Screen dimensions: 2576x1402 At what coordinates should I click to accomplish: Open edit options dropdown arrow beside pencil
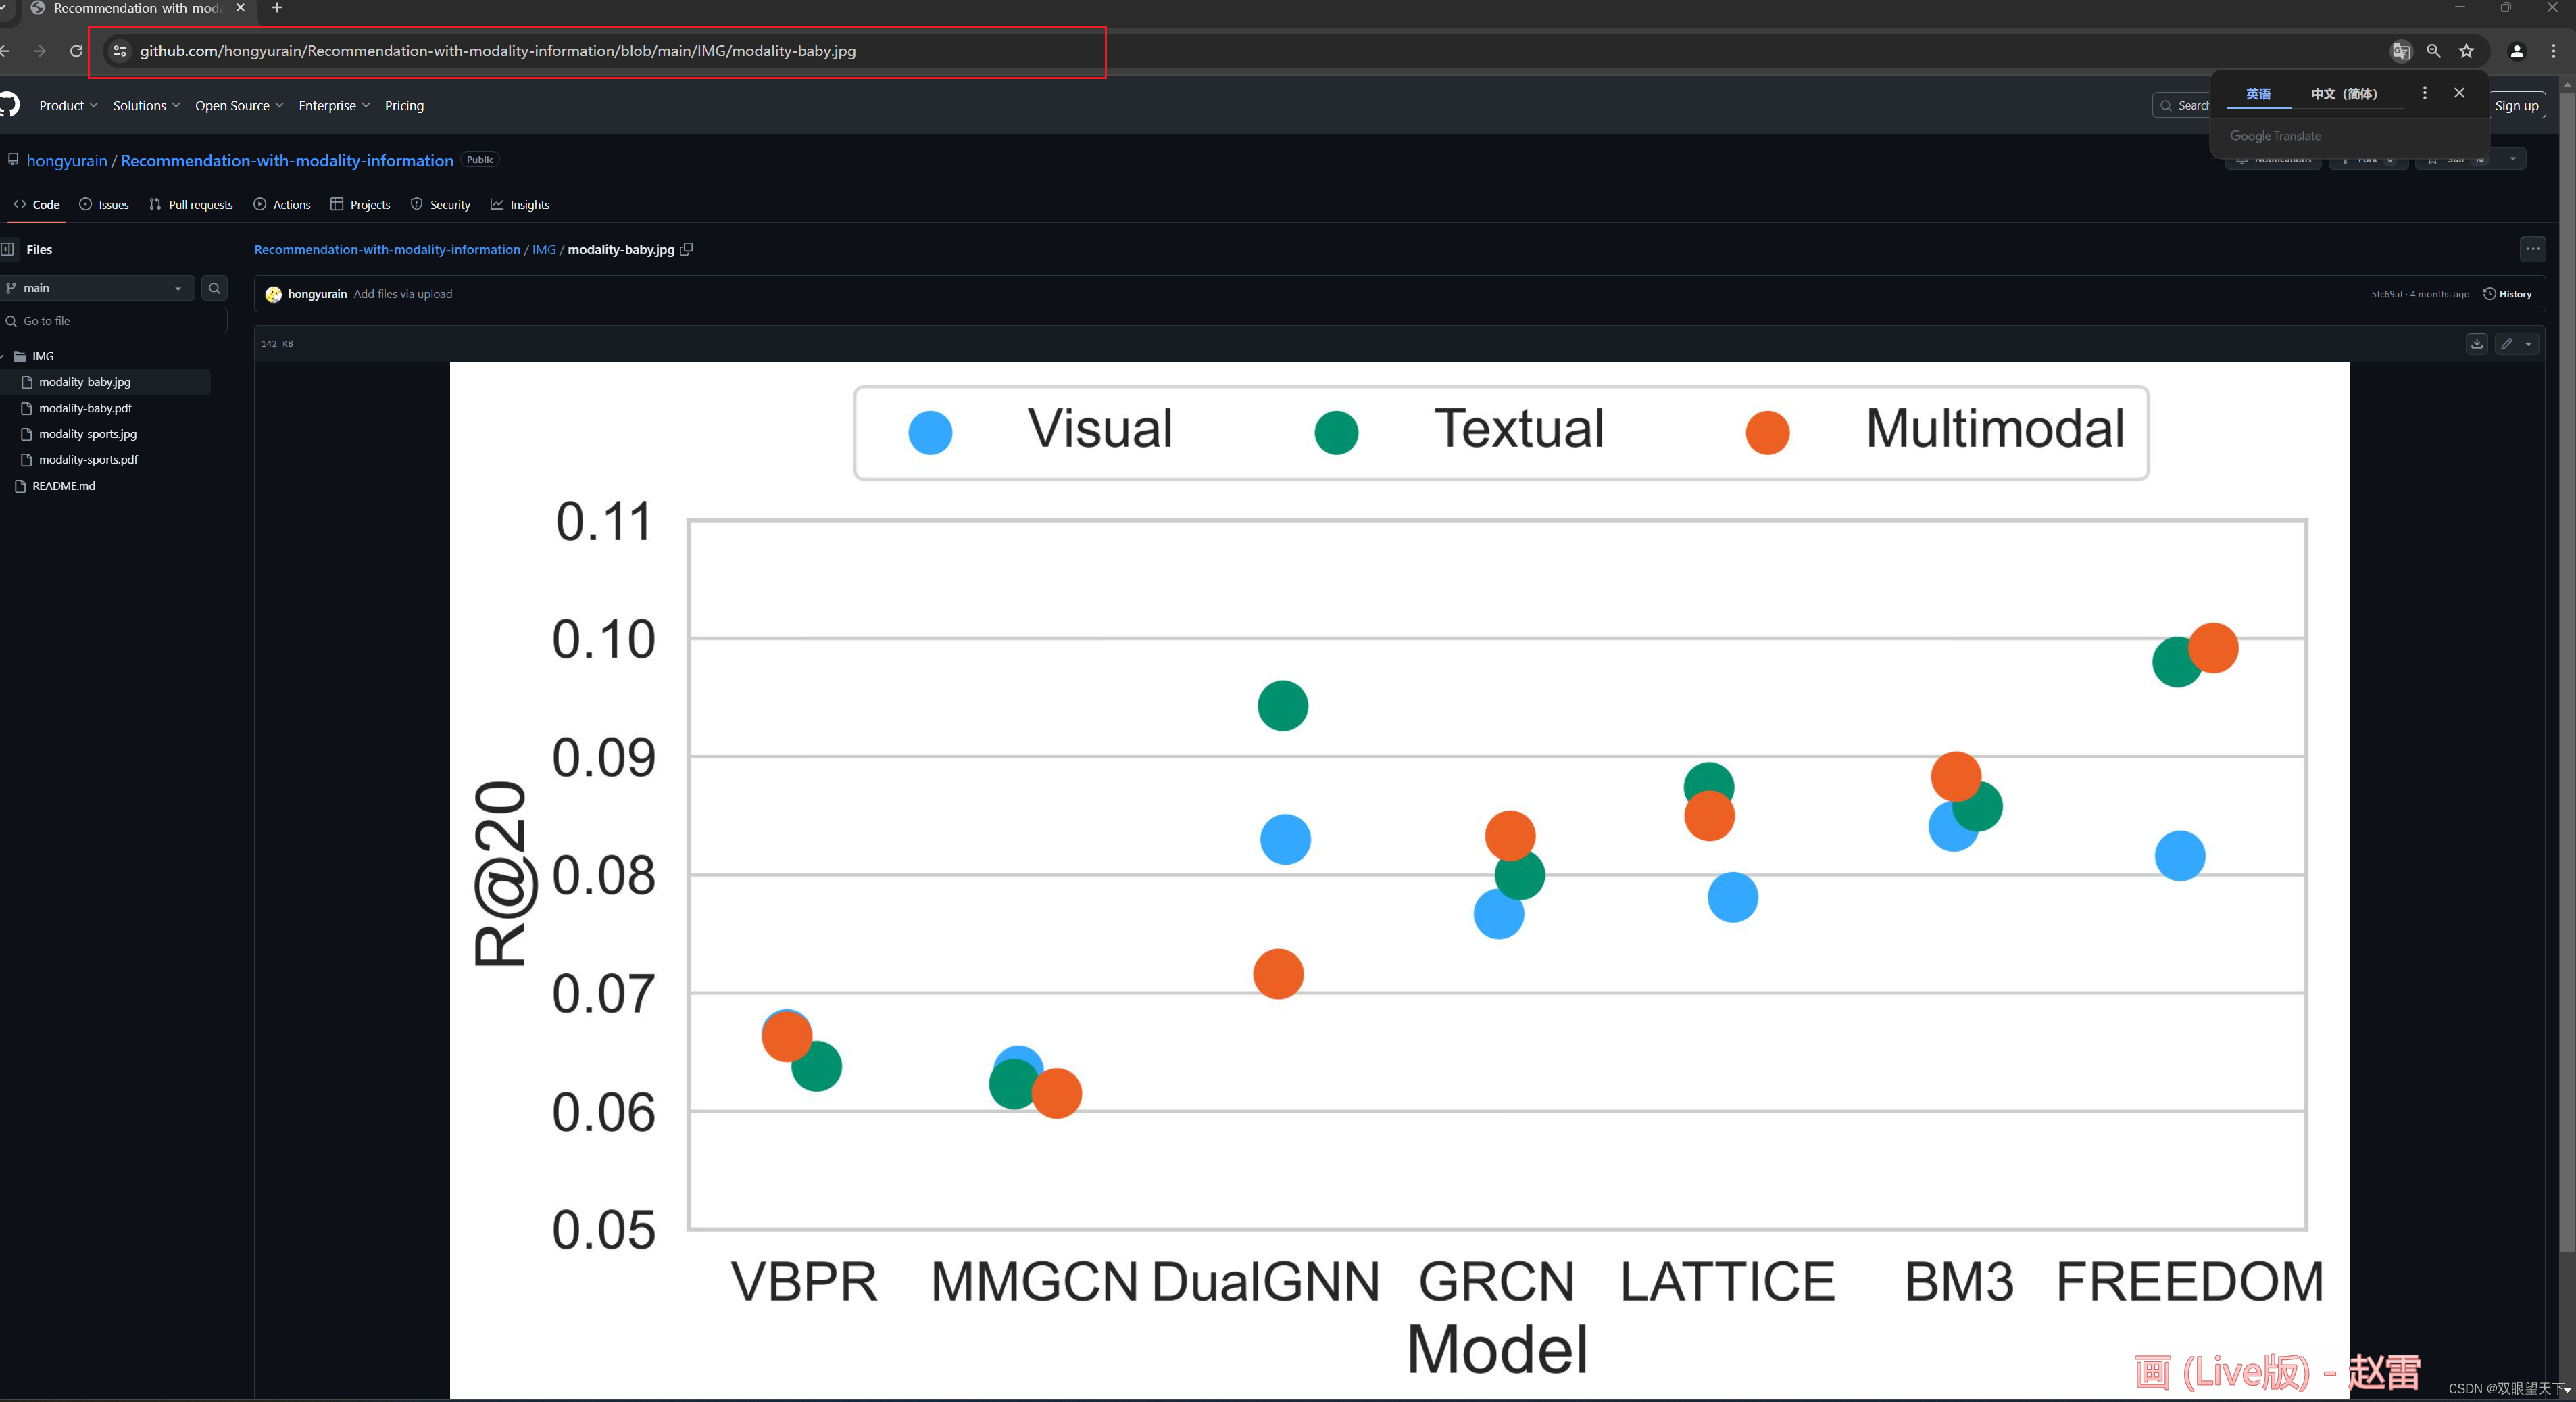point(2529,344)
